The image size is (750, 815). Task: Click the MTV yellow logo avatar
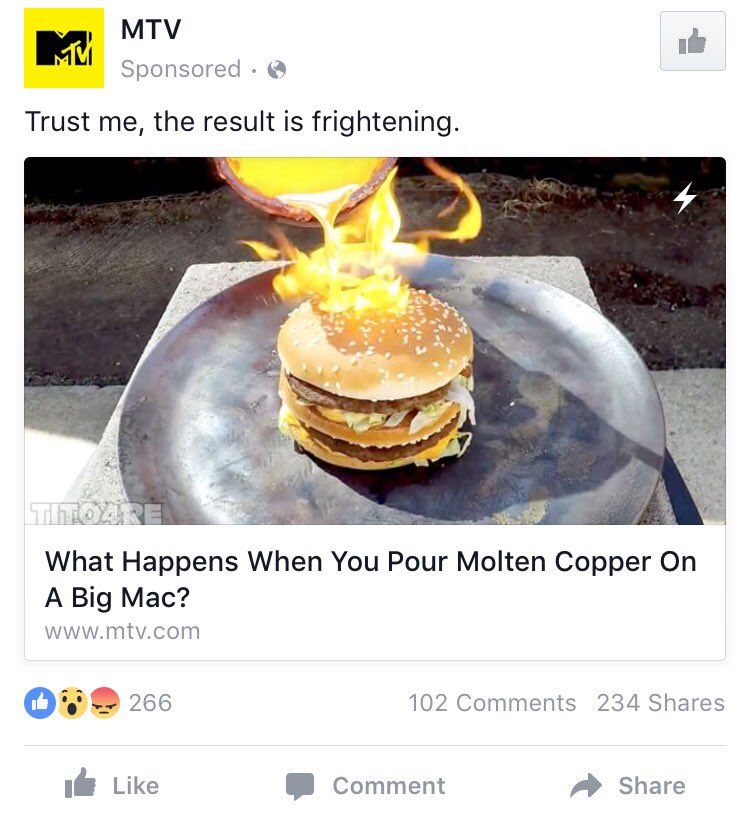(64, 48)
